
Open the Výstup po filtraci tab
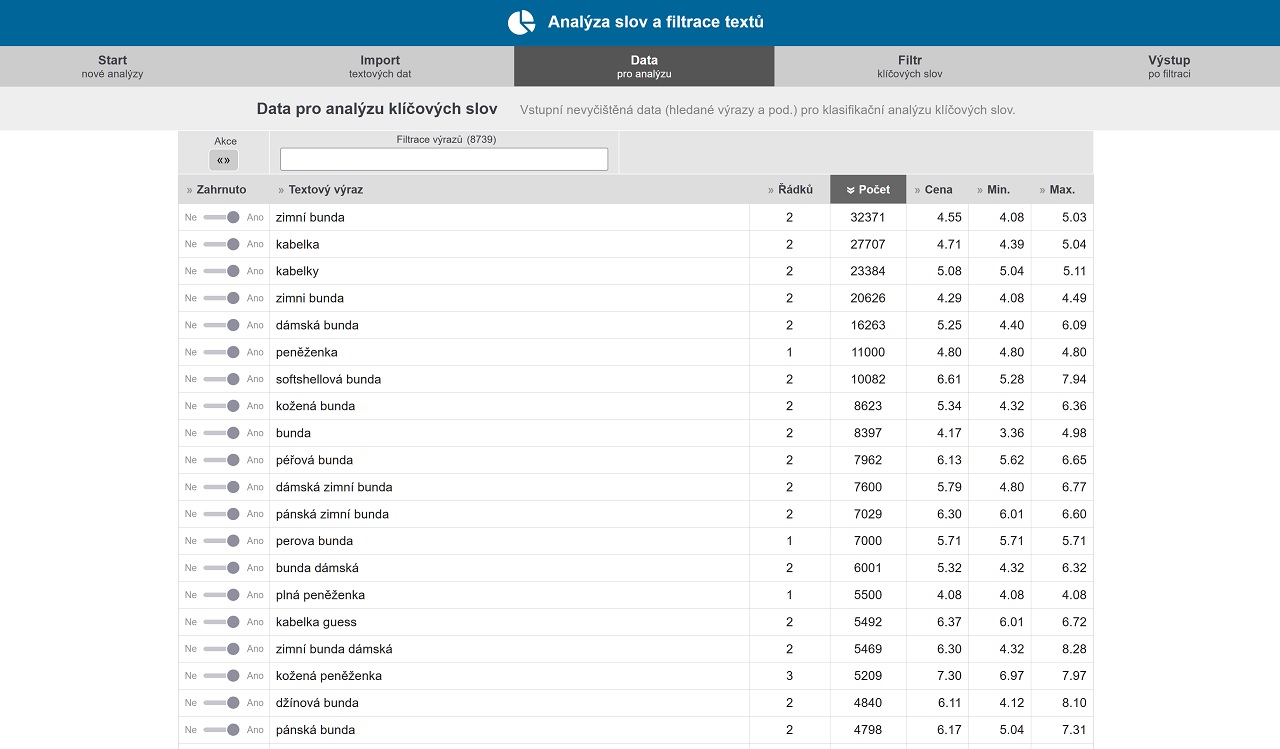[1169, 66]
